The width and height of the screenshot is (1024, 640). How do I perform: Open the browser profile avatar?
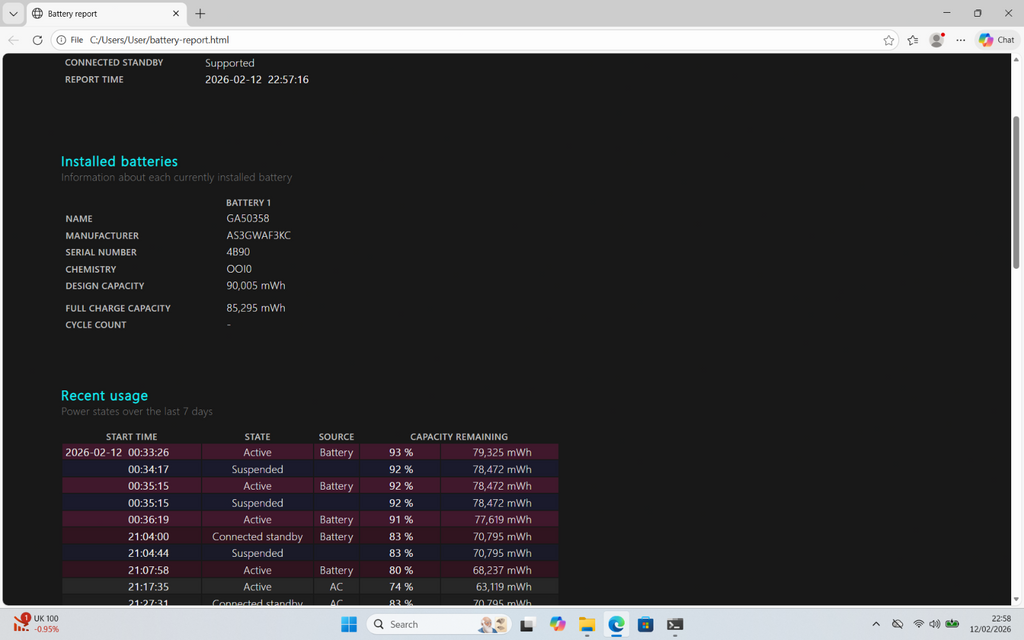click(x=937, y=40)
